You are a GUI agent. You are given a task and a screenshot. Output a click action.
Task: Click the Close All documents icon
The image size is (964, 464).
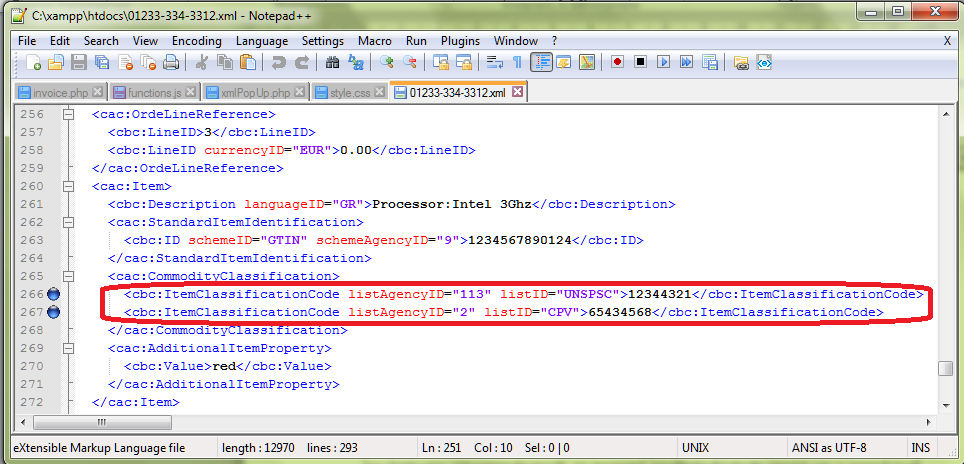coord(148,62)
